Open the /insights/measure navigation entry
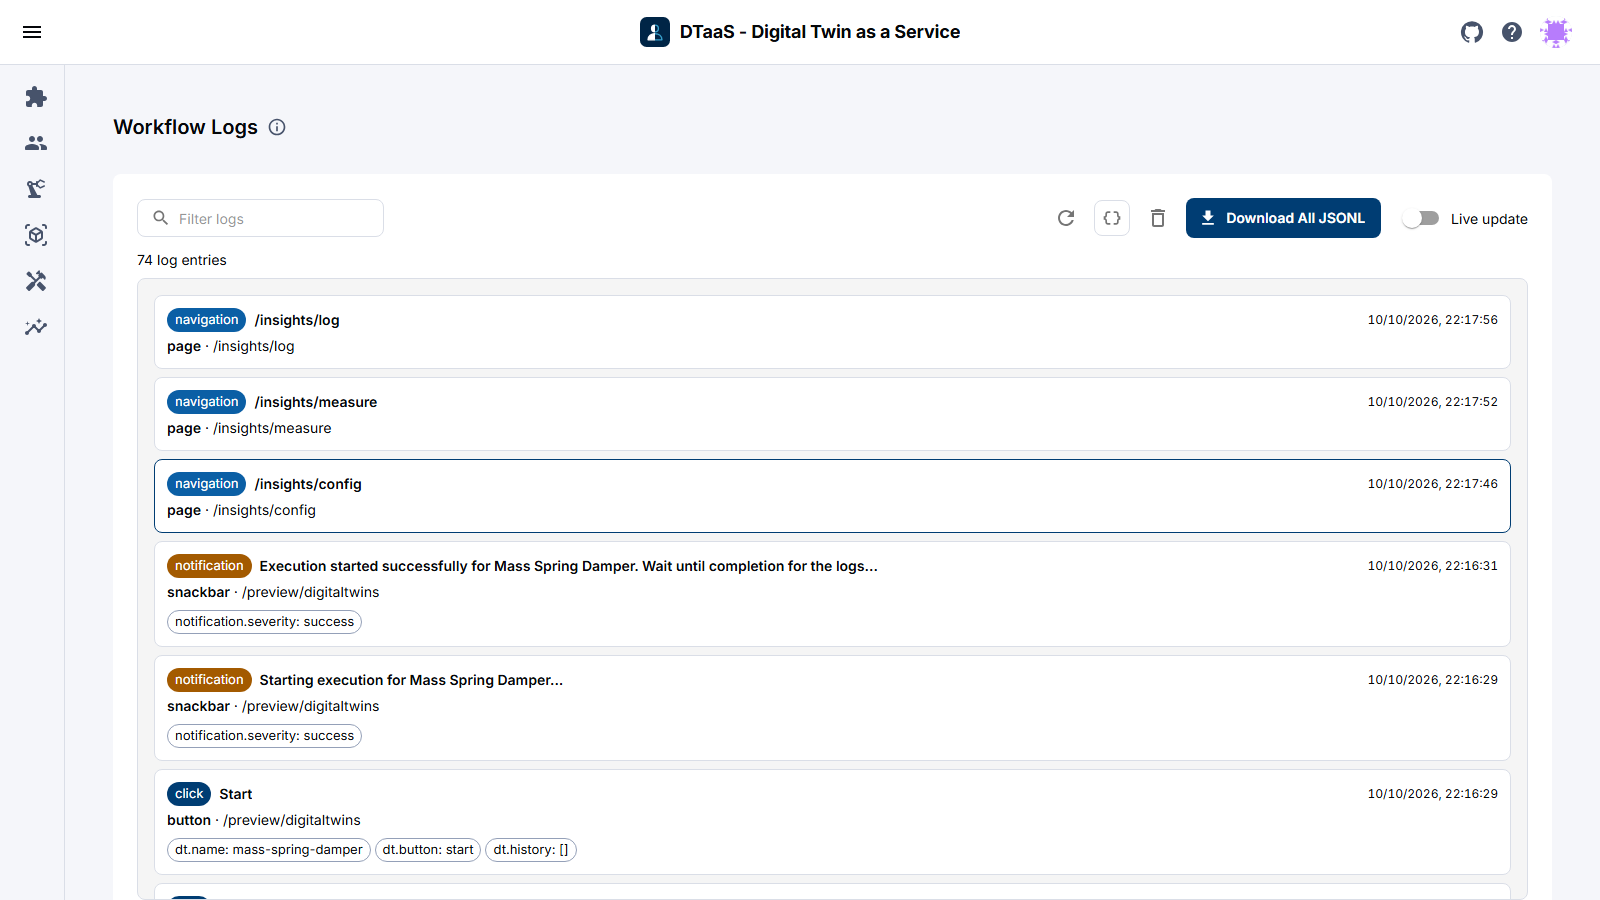 tap(832, 414)
